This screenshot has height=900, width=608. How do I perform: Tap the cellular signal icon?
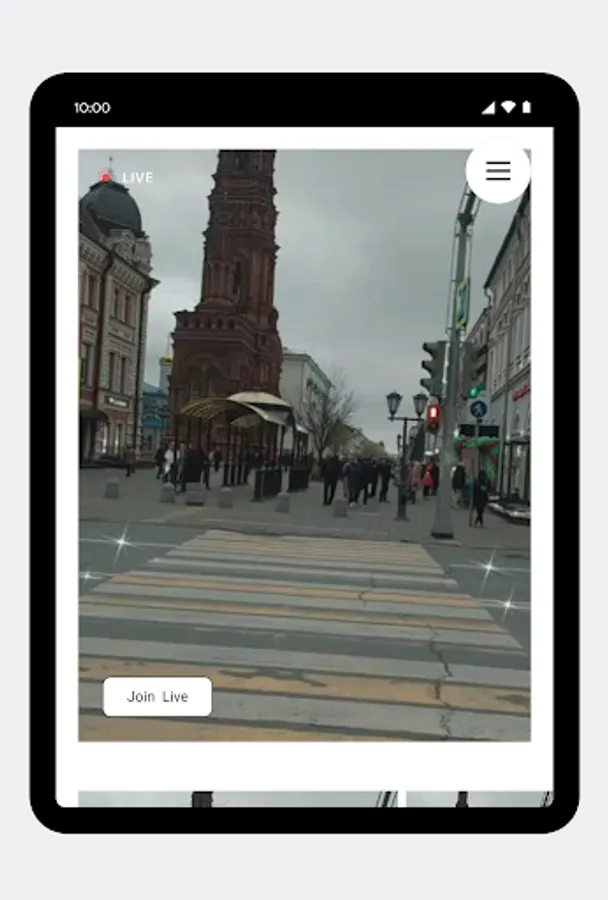488,107
